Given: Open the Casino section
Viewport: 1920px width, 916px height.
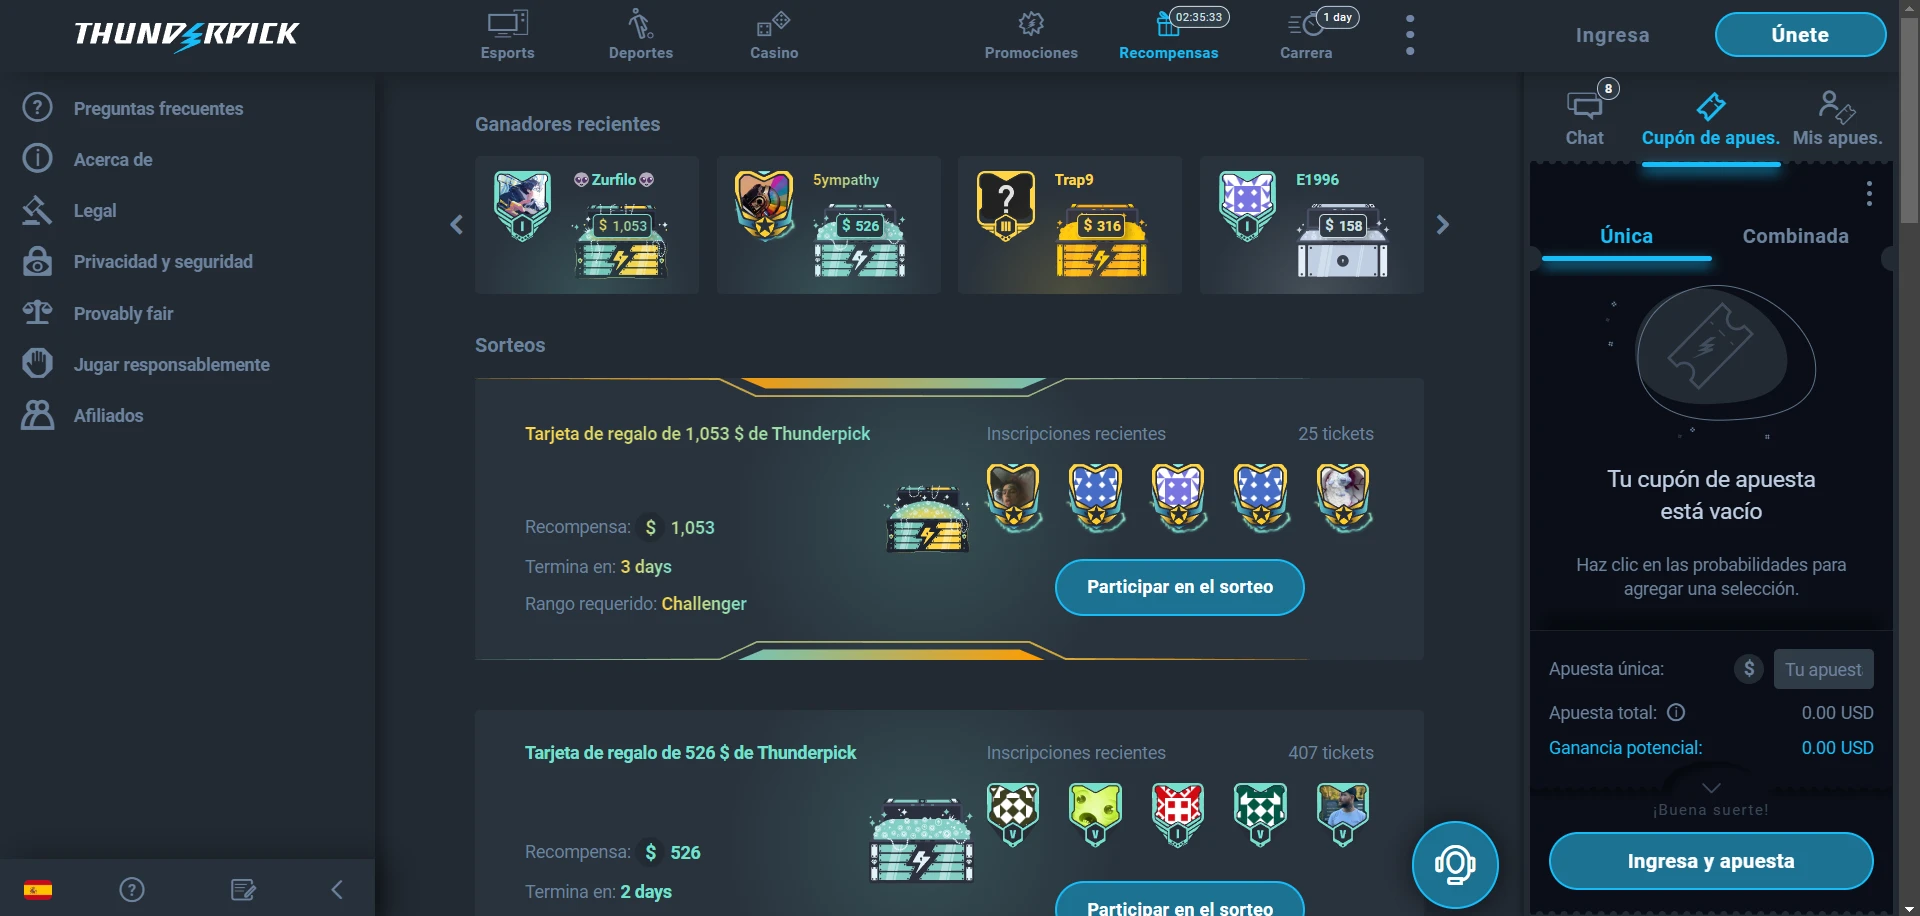Looking at the screenshot, I should pos(774,36).
